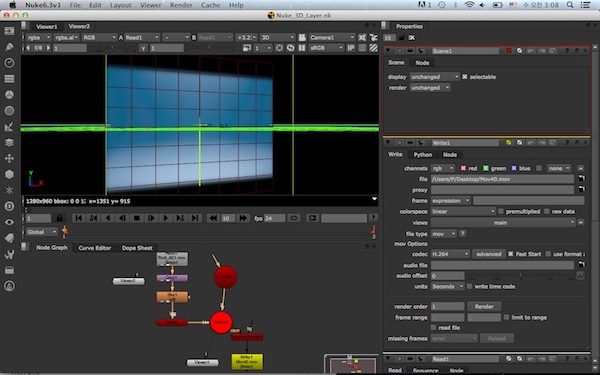Open the 3D nodes cube icon

tap(9, 174)
